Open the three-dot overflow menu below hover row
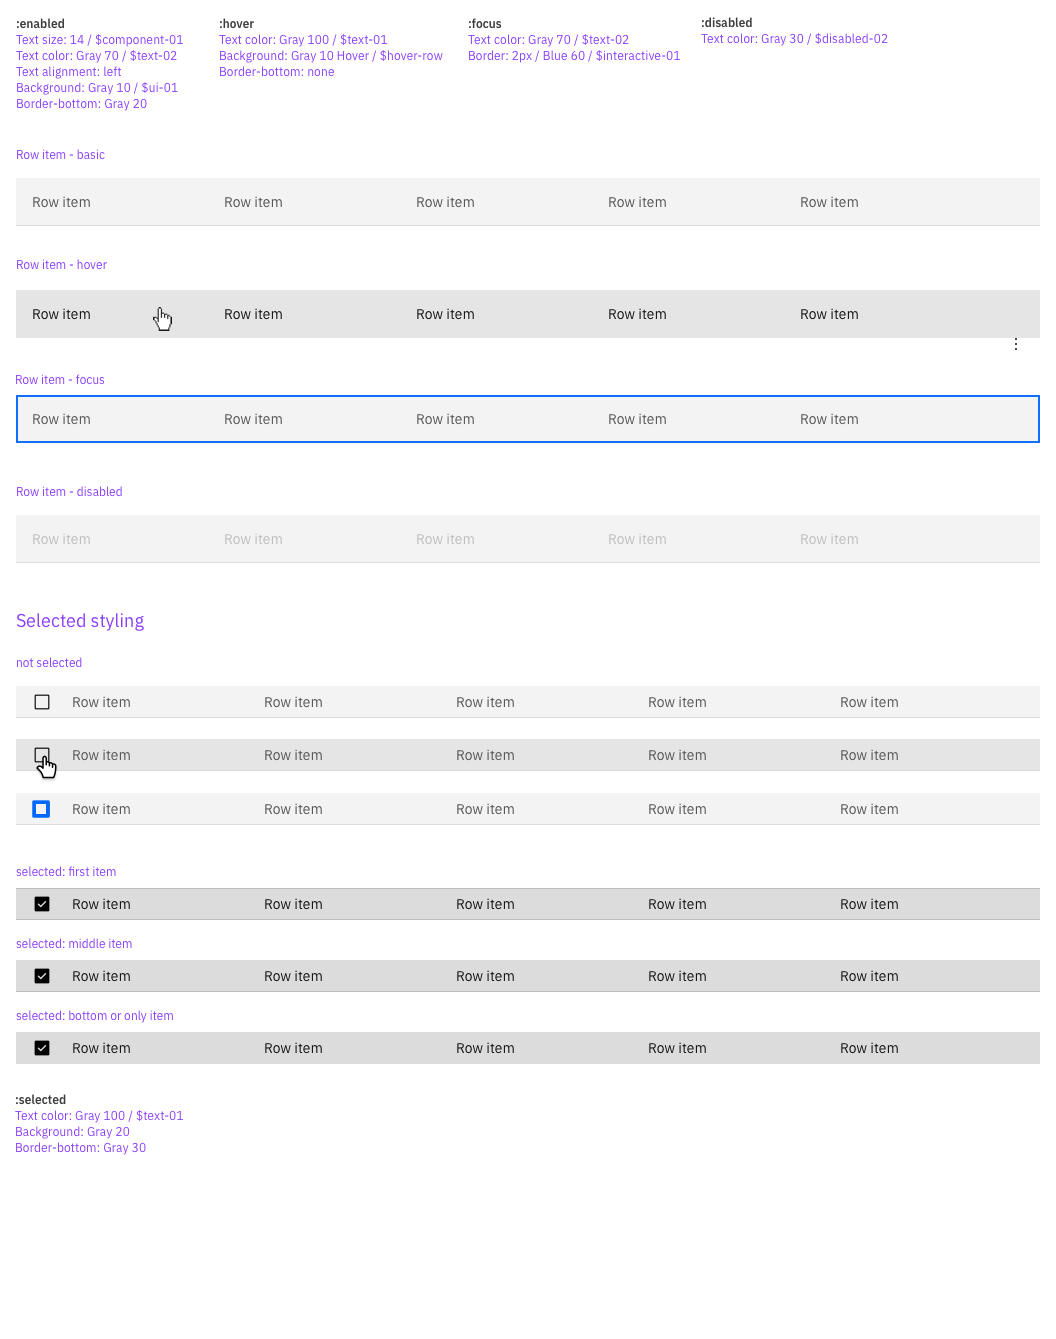This screenshot has height=1339, width=1056. click(x=1016, y=344)
